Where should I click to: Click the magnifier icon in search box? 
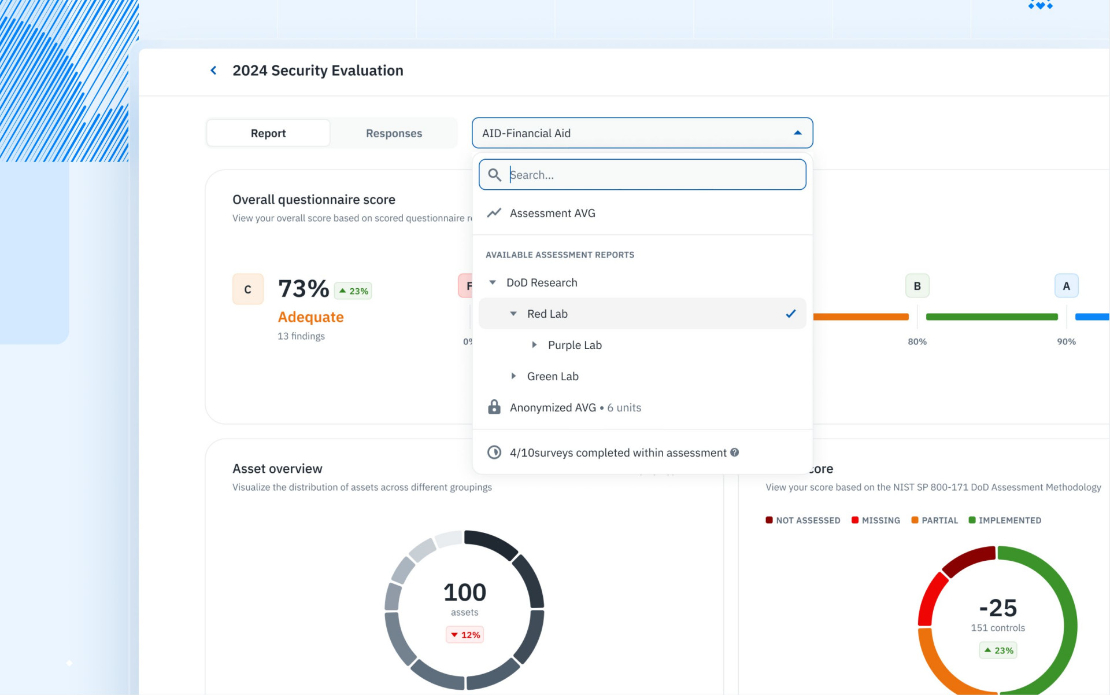click(494, 175)
